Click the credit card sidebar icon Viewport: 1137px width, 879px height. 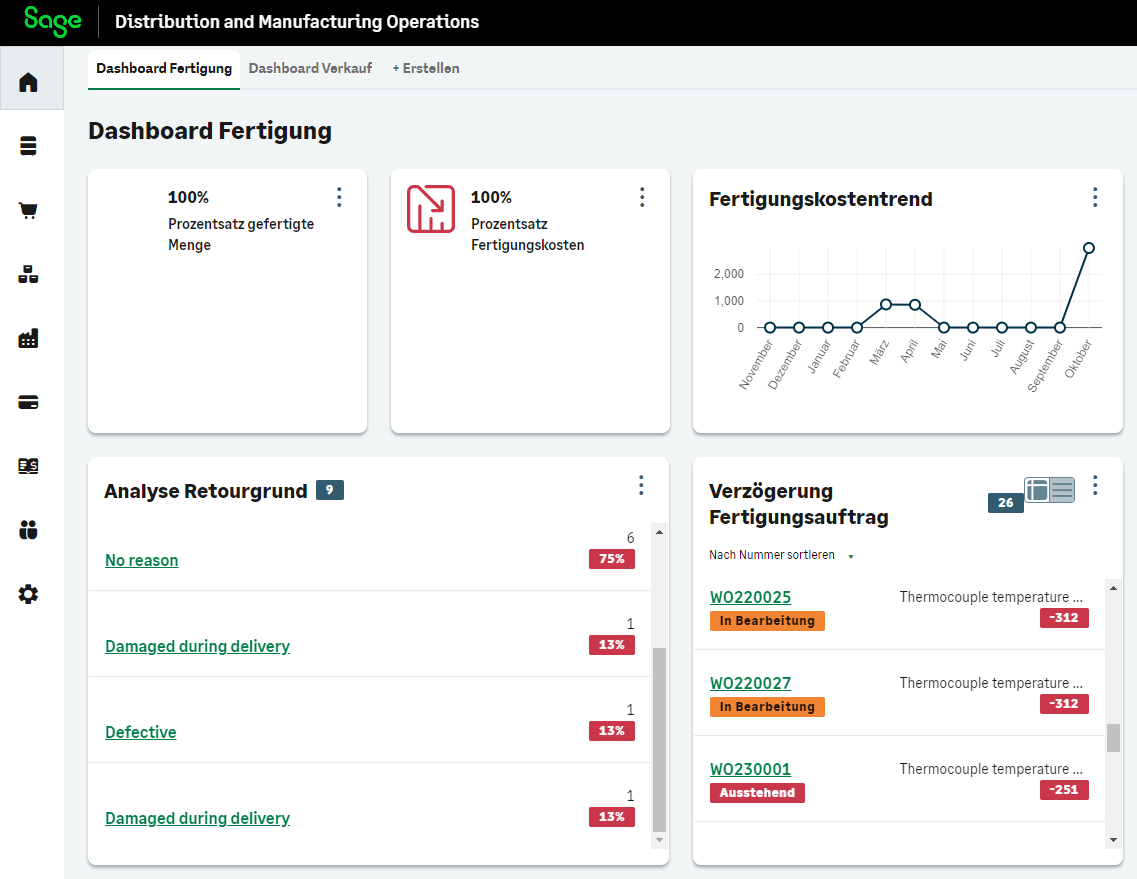(x=28, y=403)
